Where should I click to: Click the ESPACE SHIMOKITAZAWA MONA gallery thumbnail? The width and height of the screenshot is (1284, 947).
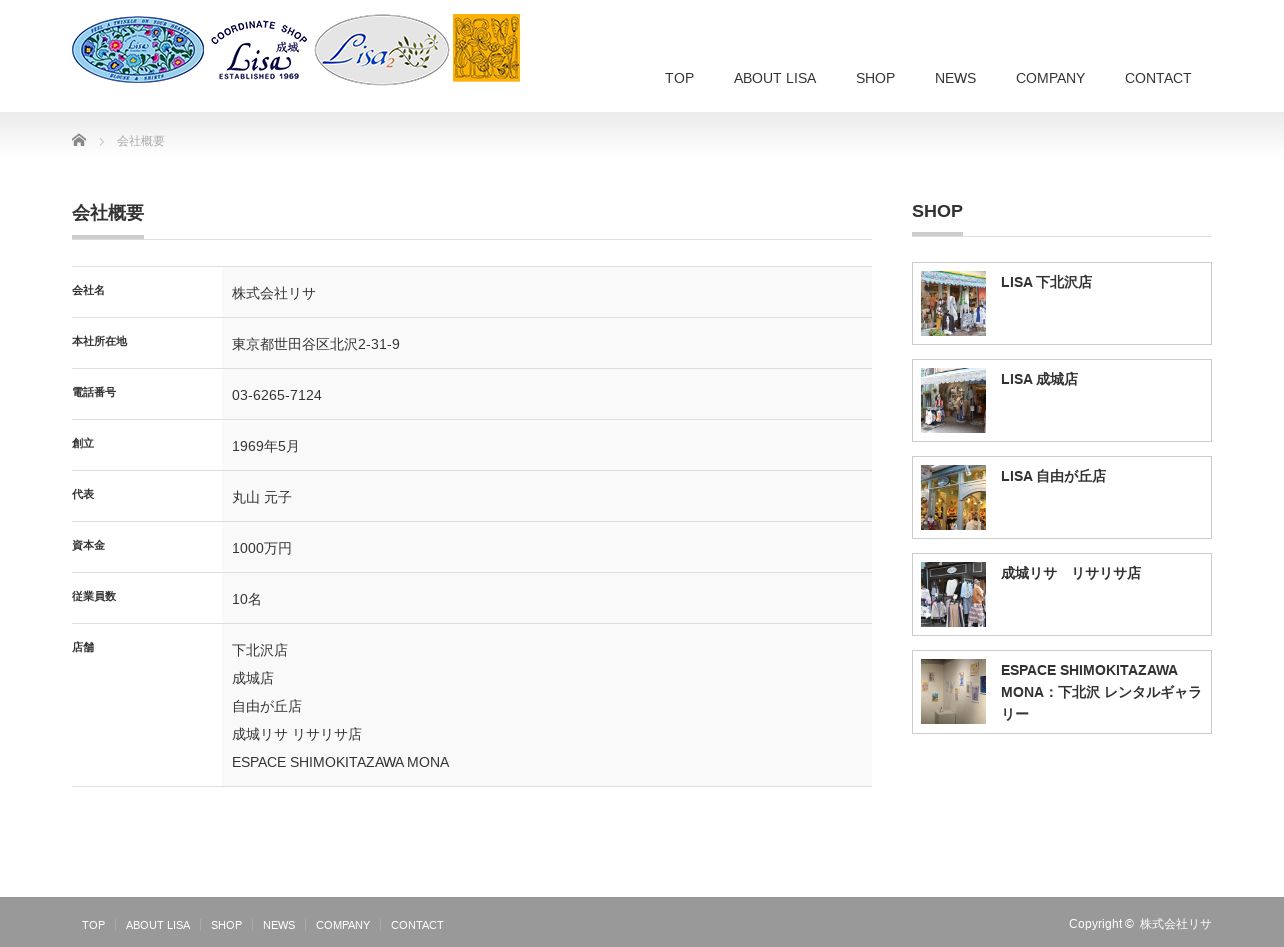pos(953,691)
